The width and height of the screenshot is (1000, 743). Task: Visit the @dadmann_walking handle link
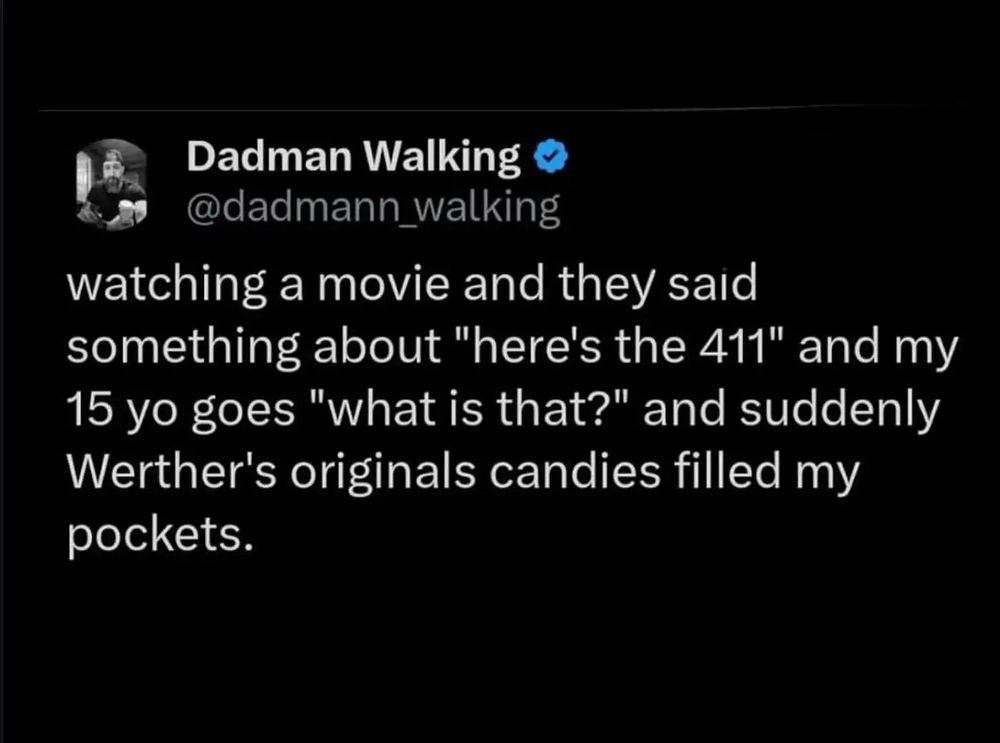click(374, 209)
